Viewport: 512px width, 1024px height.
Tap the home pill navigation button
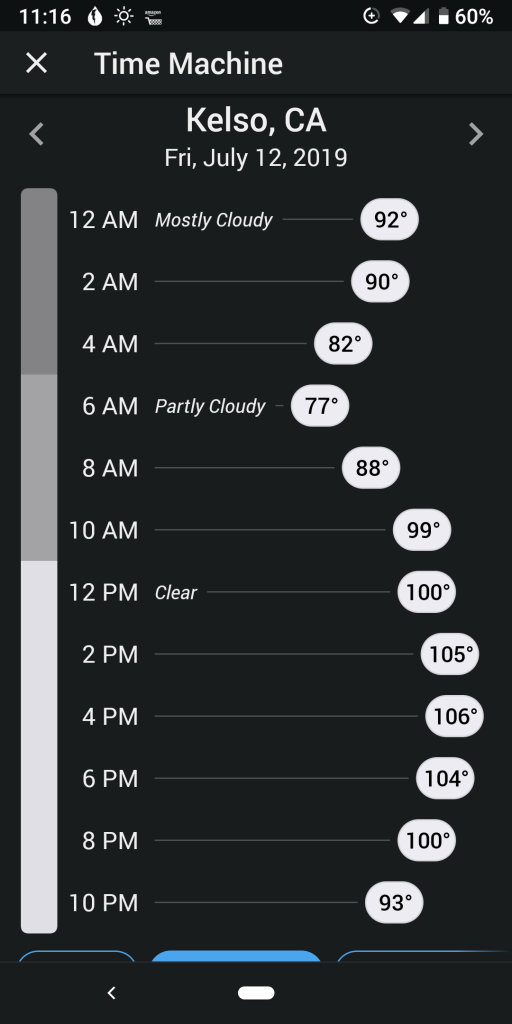[256, 993]
